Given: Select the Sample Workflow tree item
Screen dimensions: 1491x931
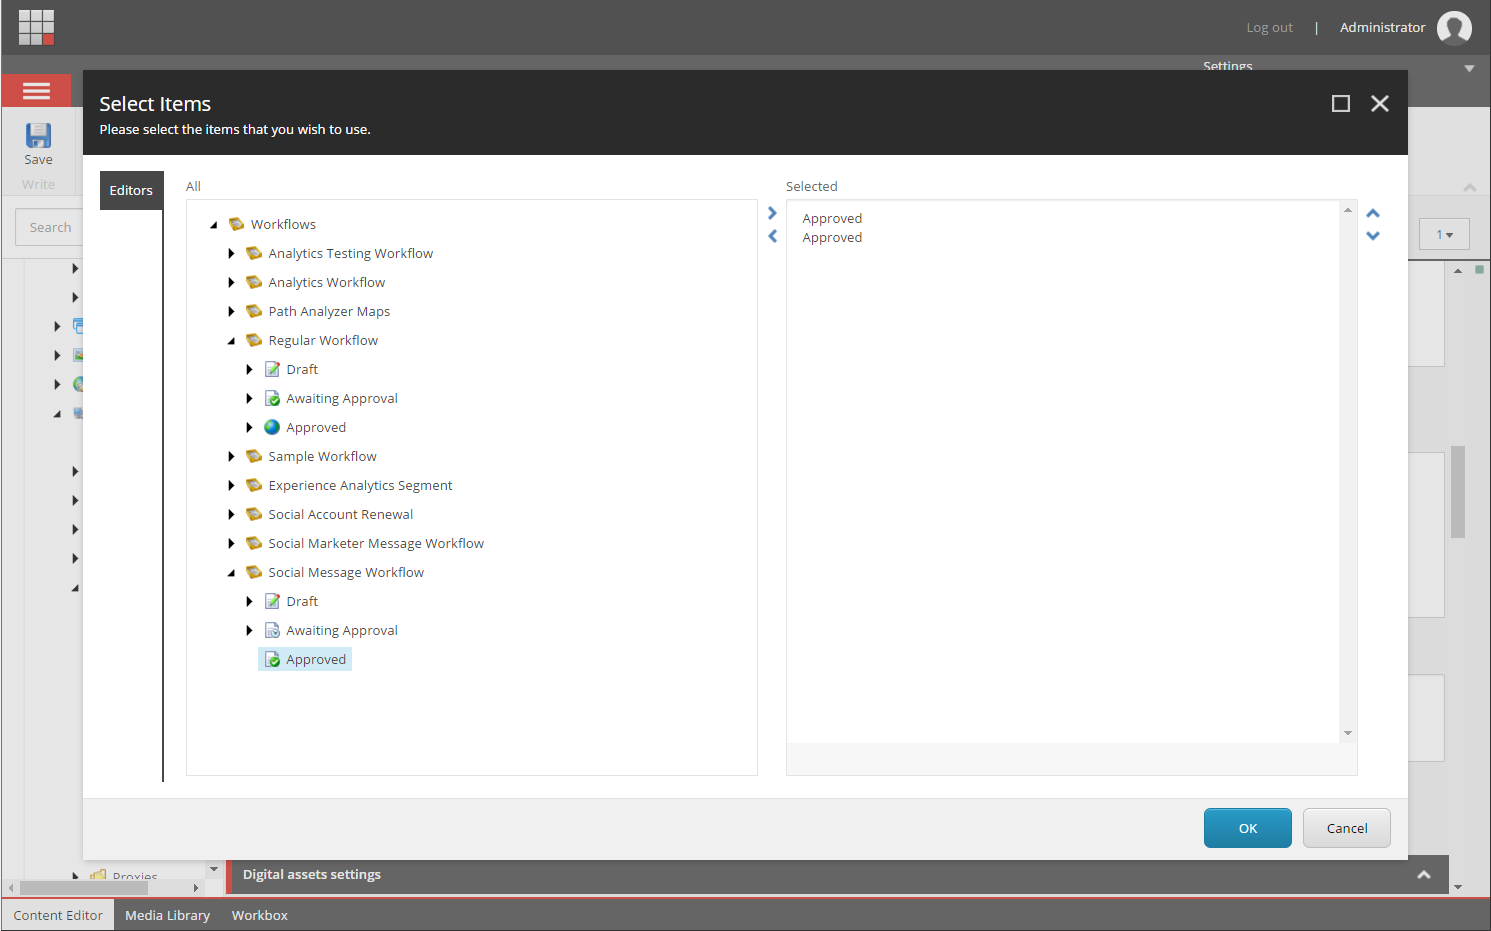Looking at the screenshot, I should click(322, 456).
